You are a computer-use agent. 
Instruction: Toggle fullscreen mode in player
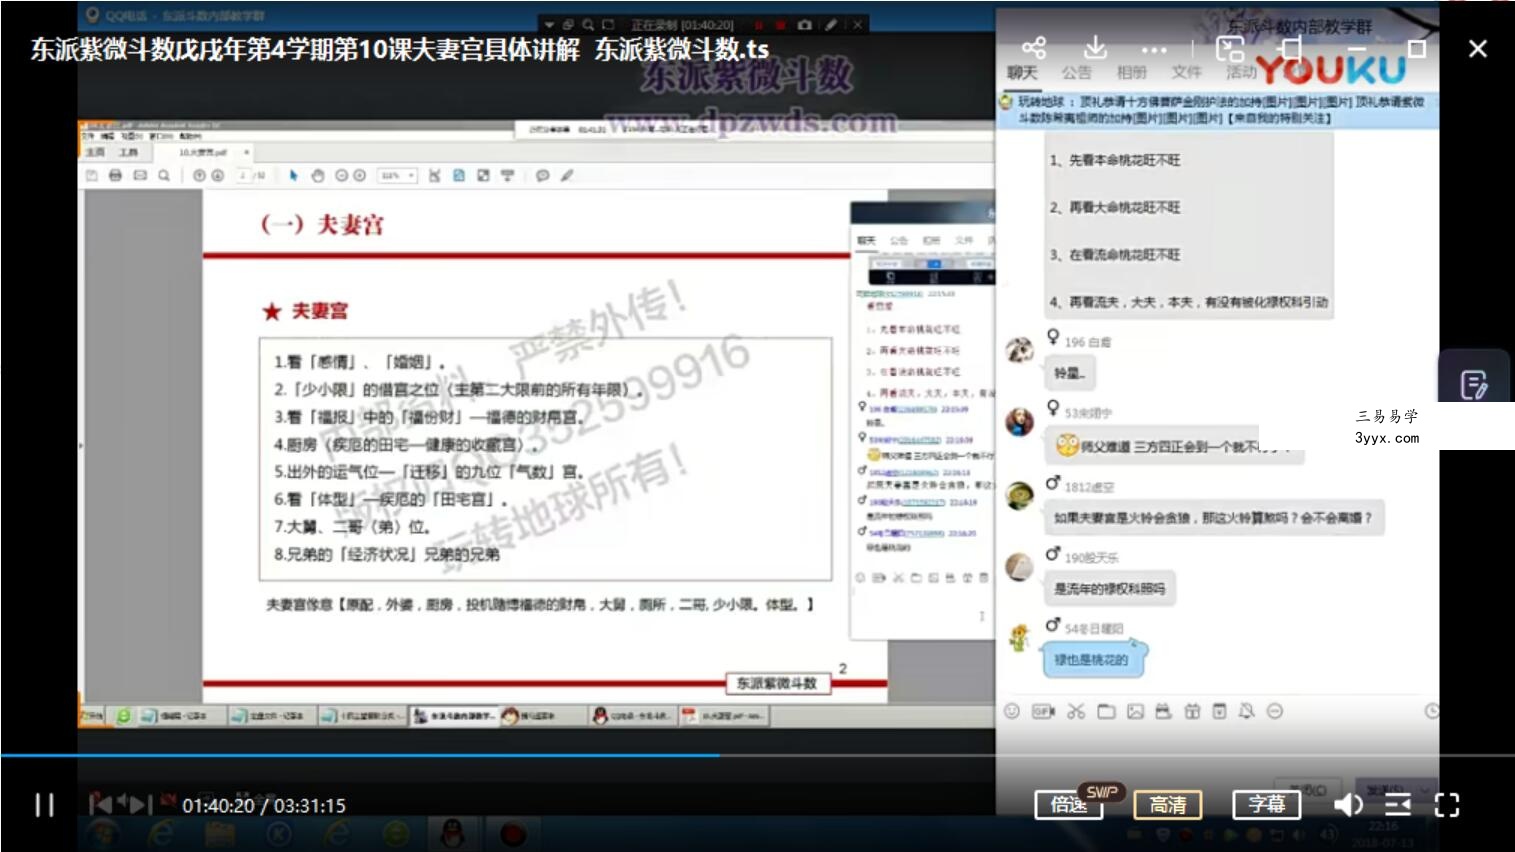[x=1447, y=805]
